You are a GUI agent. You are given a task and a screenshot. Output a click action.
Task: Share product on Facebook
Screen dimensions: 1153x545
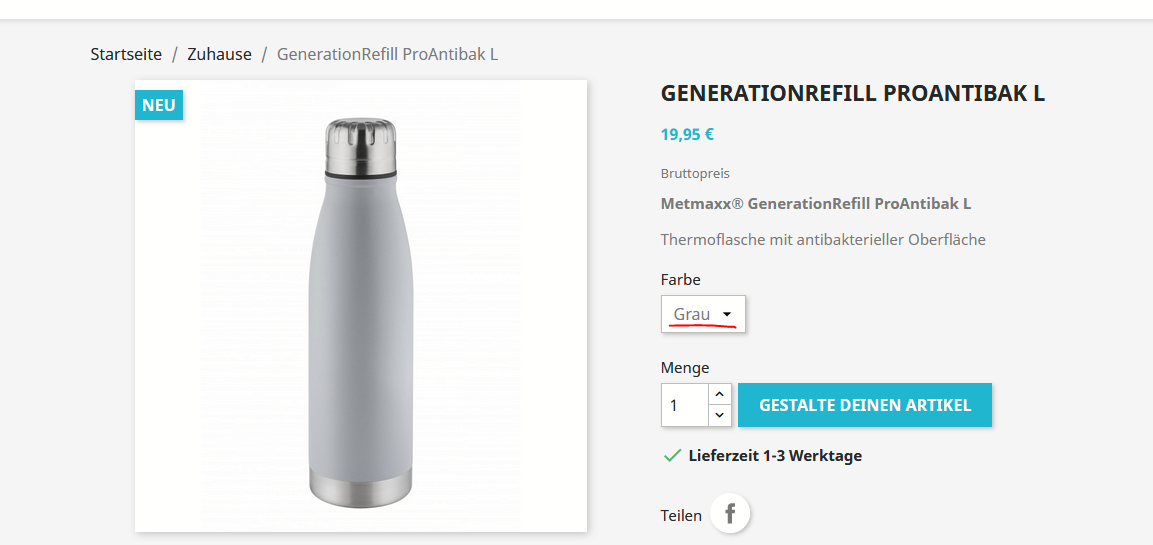click(730, 514)
